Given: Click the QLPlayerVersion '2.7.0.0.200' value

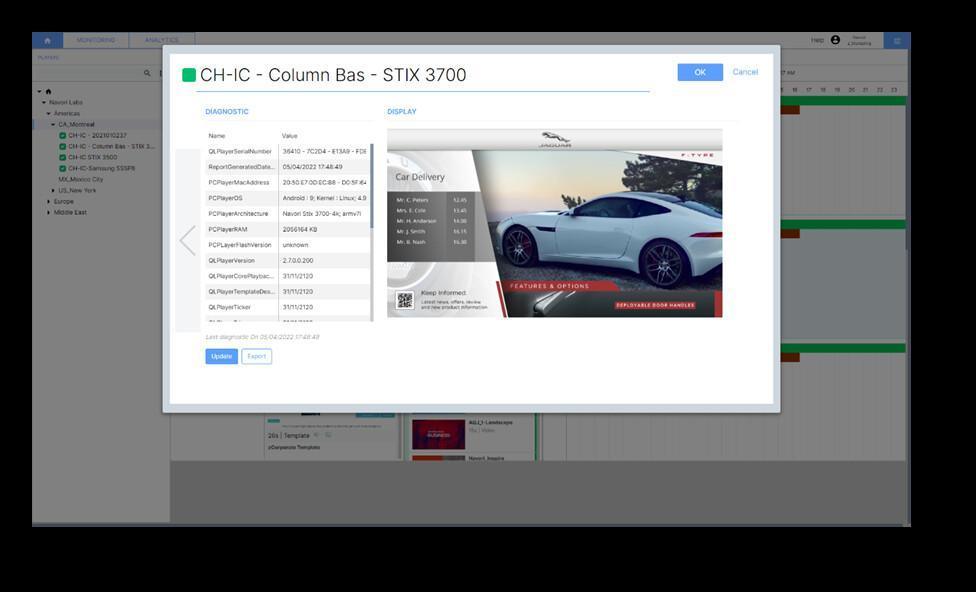Looking at the screenshot, I should (x=298, y=260).
